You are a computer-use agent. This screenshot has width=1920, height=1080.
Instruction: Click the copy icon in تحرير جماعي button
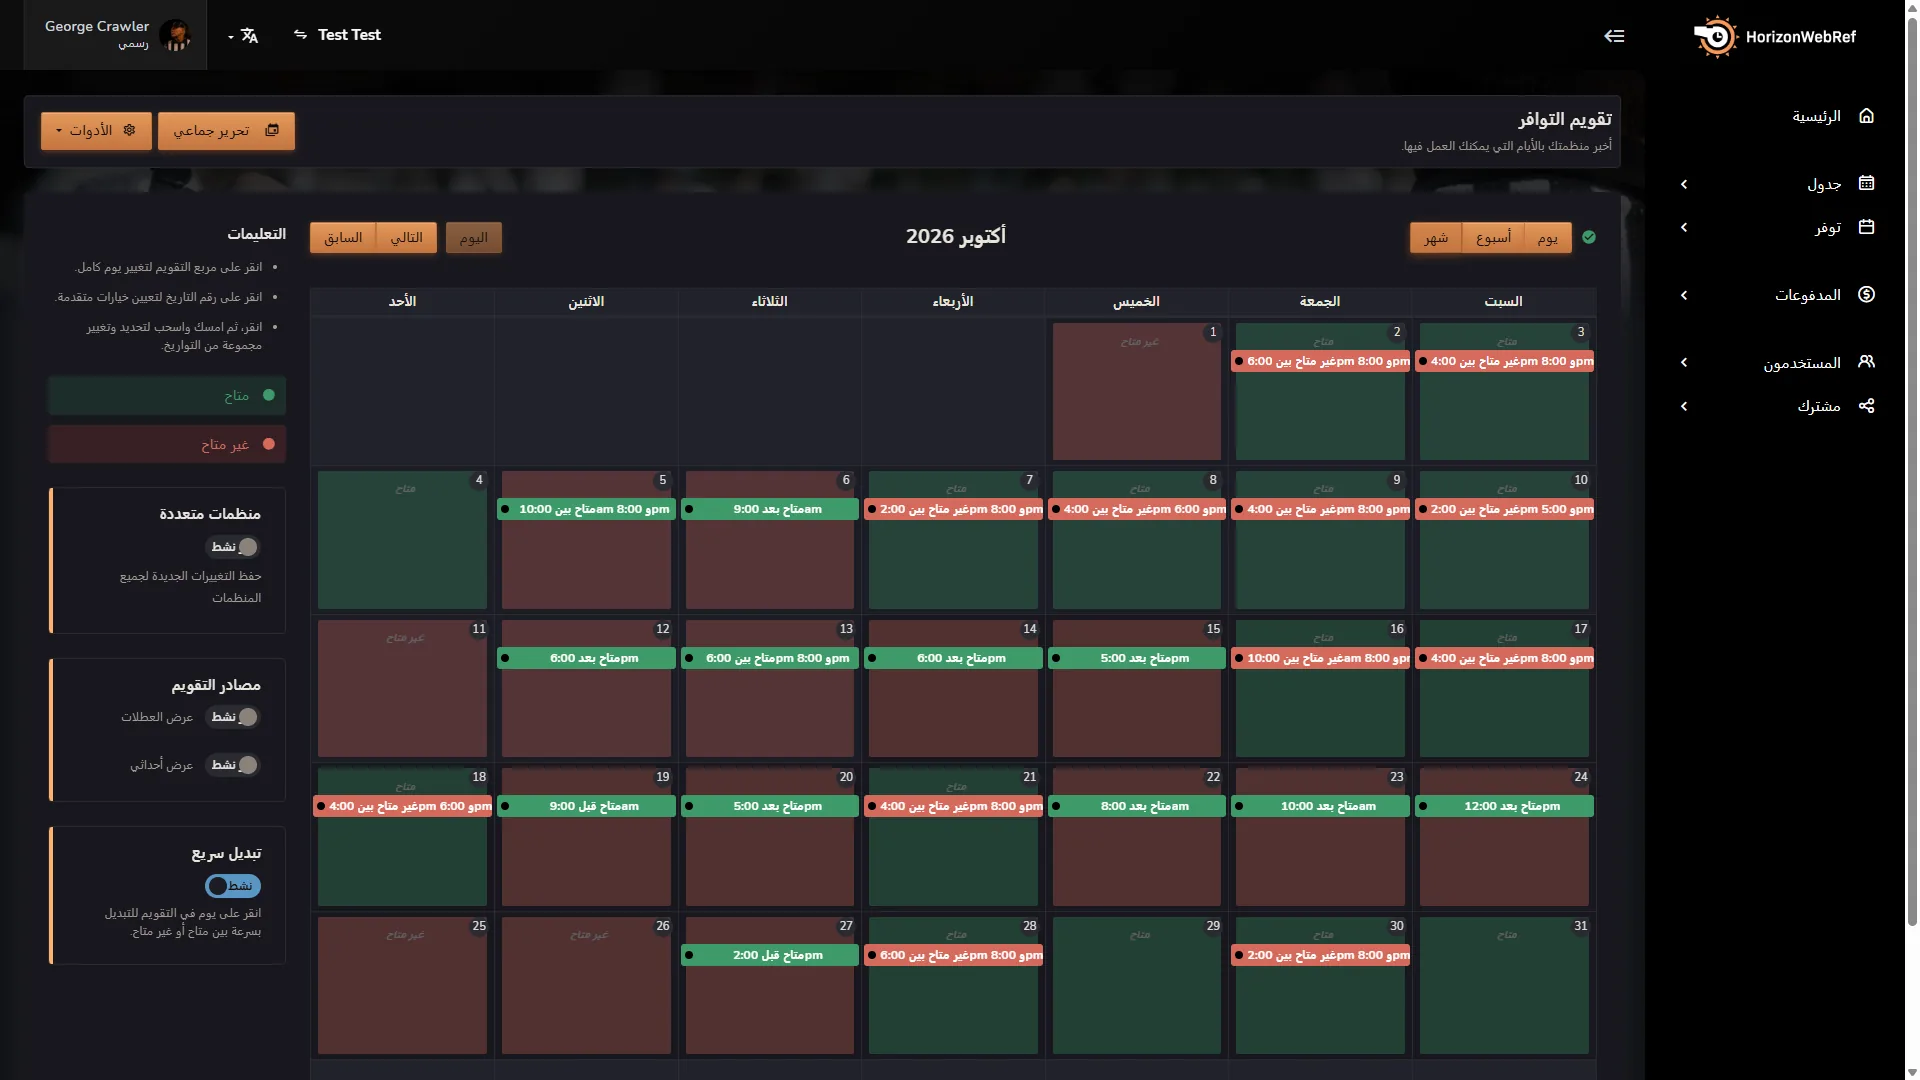coord(272,130)
